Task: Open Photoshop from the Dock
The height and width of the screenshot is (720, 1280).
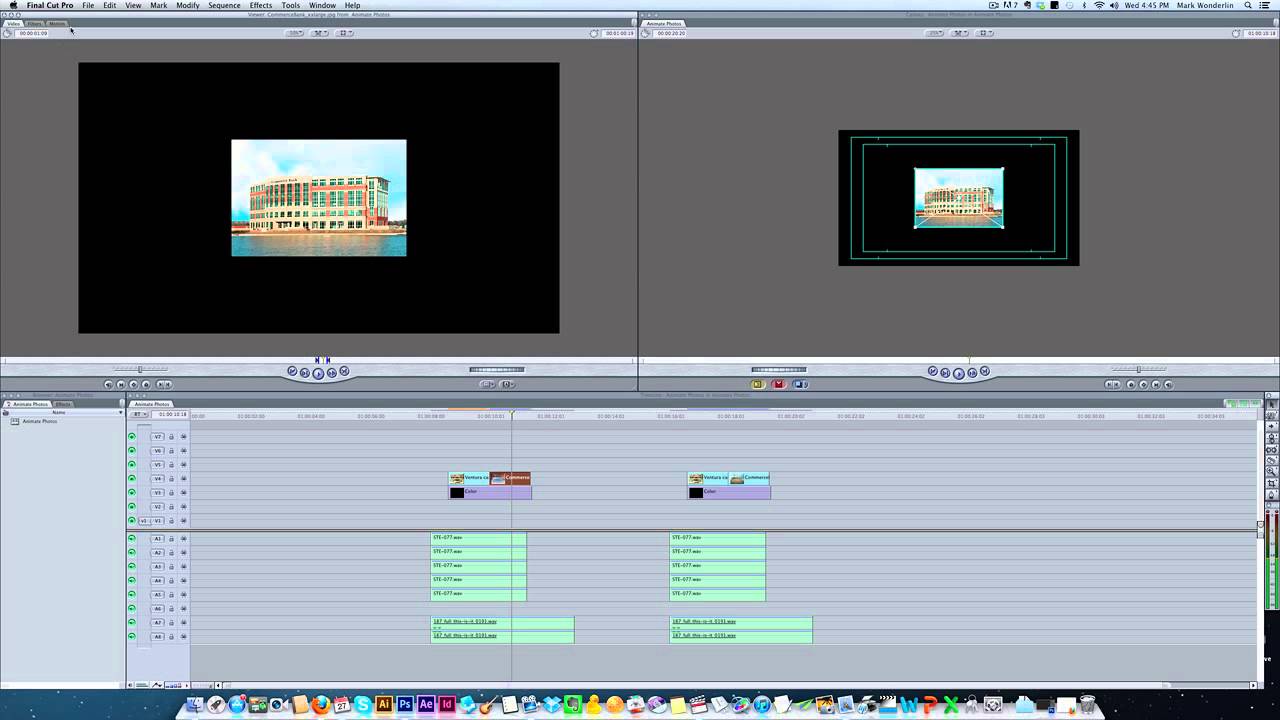Action: coord(405,705)
